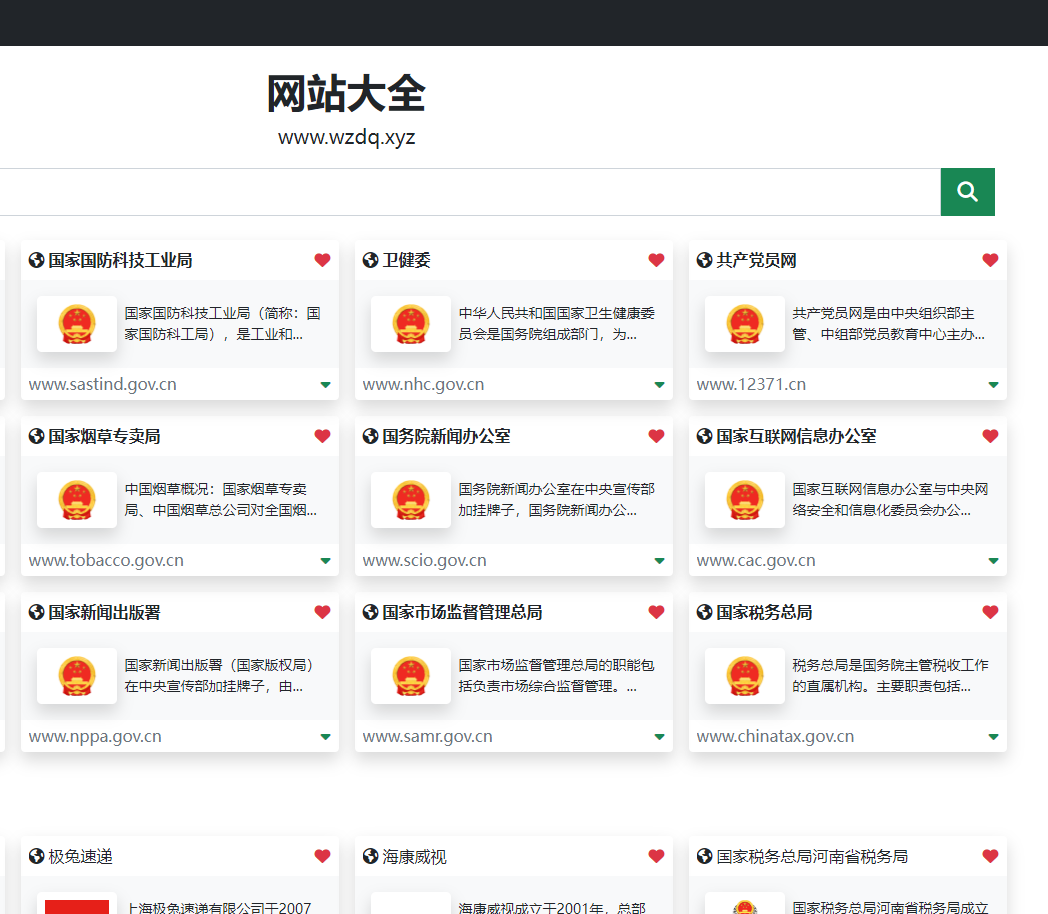The height and width of the screenshot is (914, 1048).
Task: Expand dropdown arrow beside www.cac.gov.cn
Action: [994, 561]
